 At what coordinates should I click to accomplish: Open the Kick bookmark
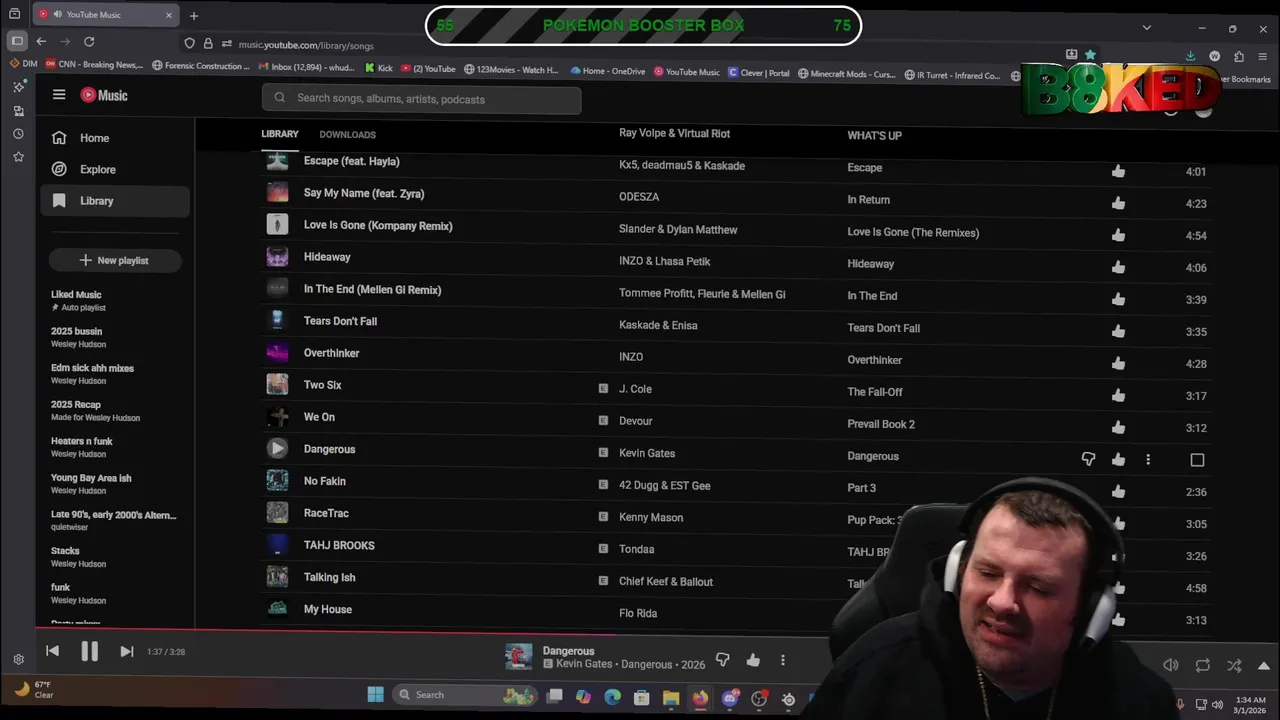coord(379,69)
